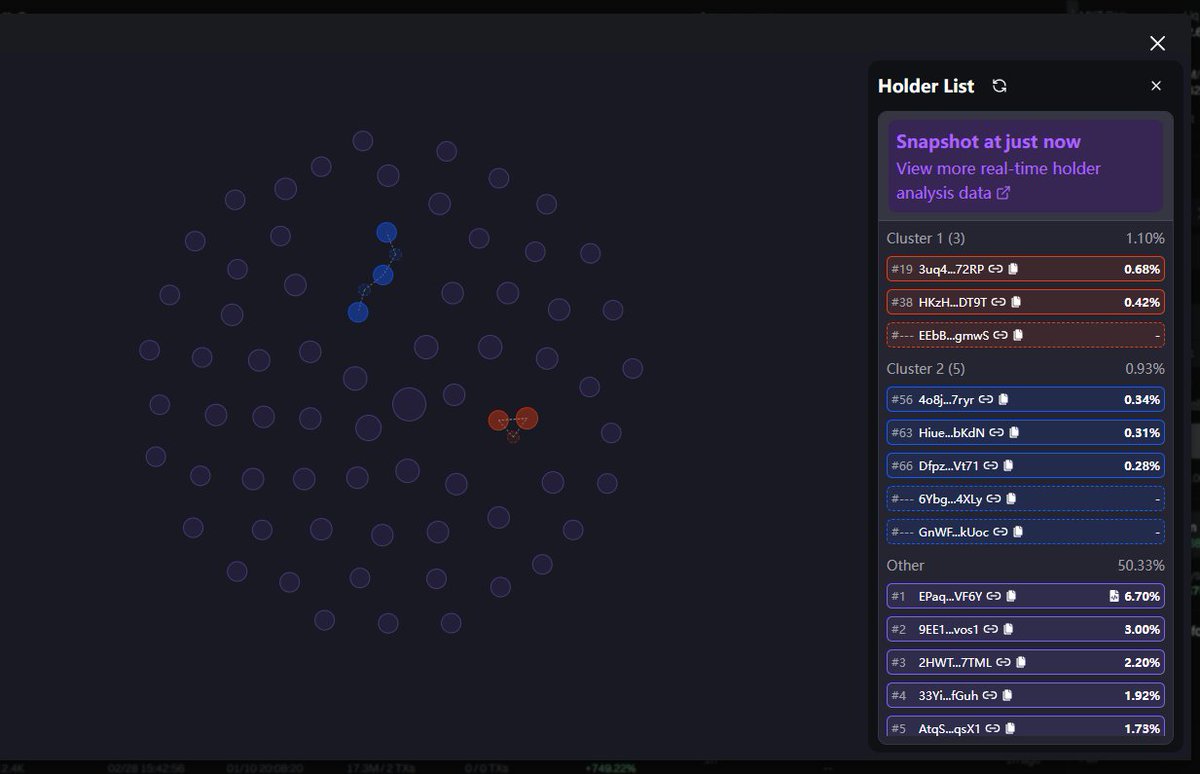Click the right orange cluster bubble
Image resolution: width=1200 pixels, height=774 pixels.
[527, 418]
